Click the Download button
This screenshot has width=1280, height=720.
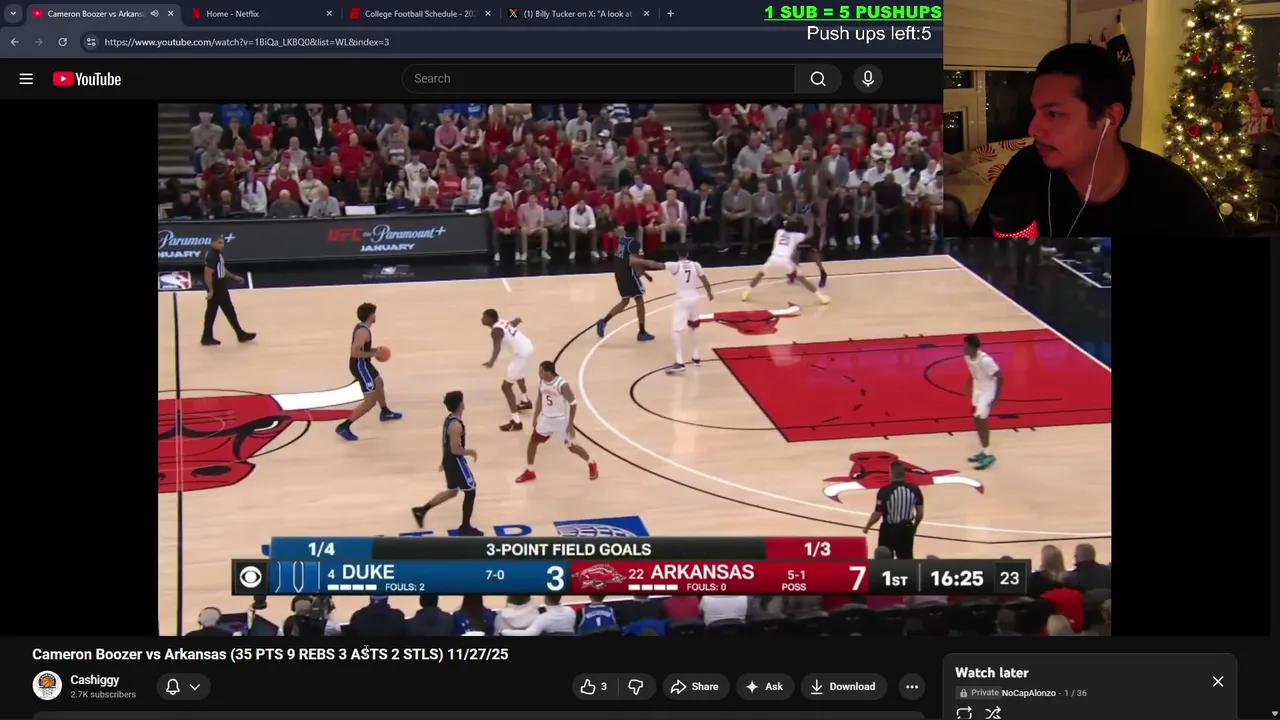click(x=843, y=686)
